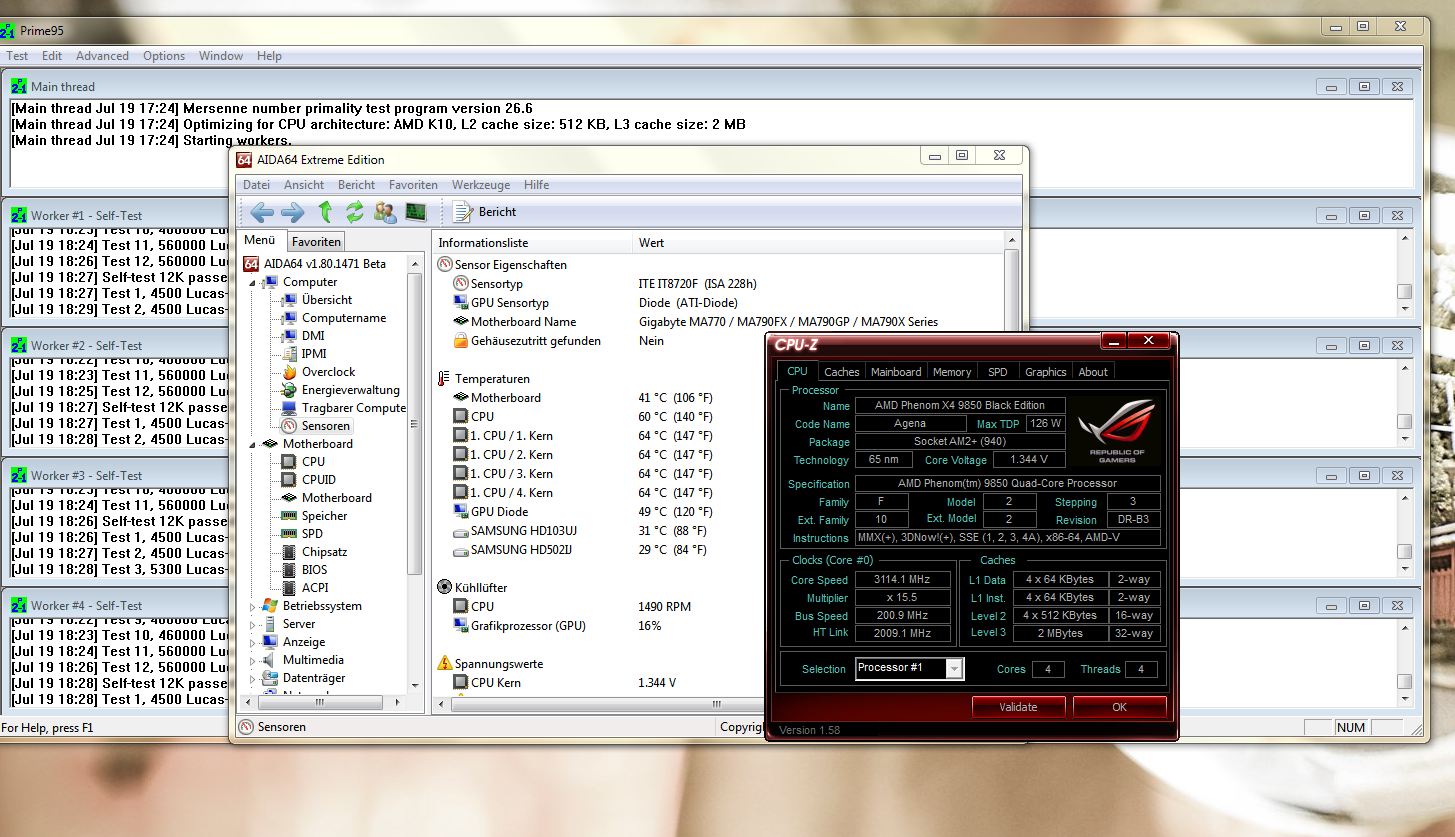Open the SPD tab in CPU-Z
The image size is (1455, 837).
click(998, 372)
